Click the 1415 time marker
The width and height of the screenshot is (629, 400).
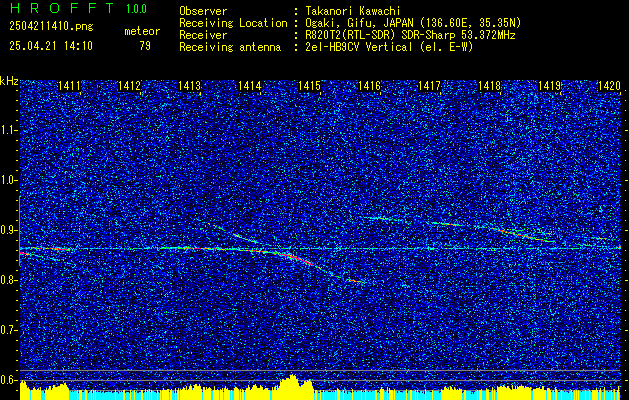tap(309, 86)
